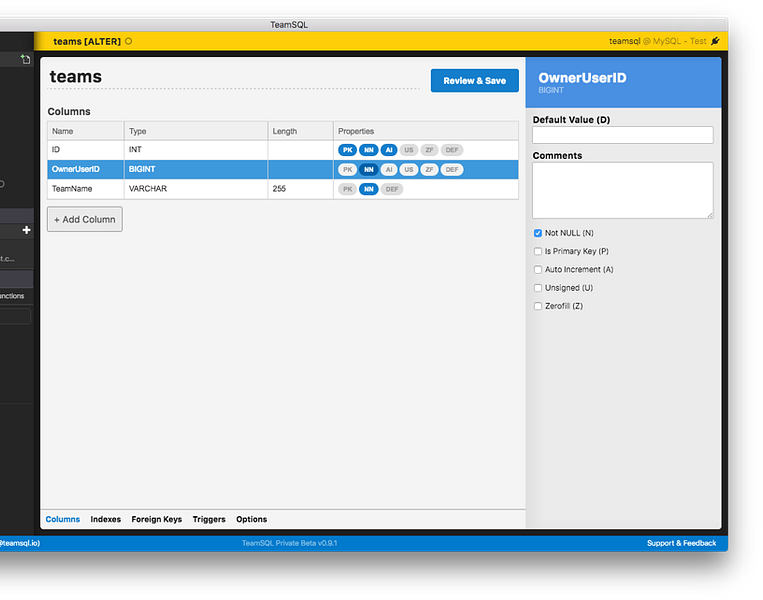
Task: Toggle PK badge on the TeamName row
Action: [347, 189]
